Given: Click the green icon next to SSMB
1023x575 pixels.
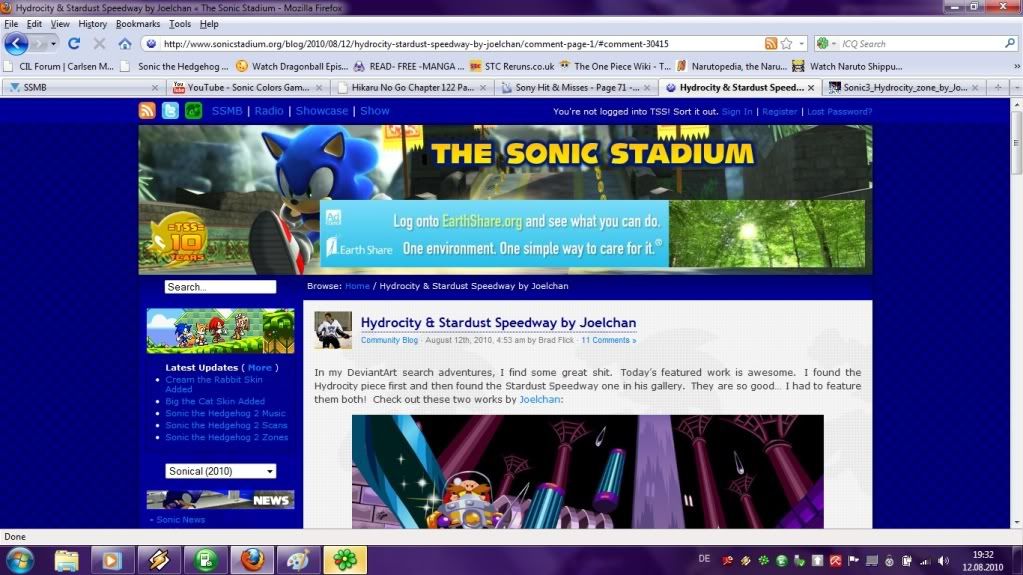Looking at the screenshot, I should (193, 110).
